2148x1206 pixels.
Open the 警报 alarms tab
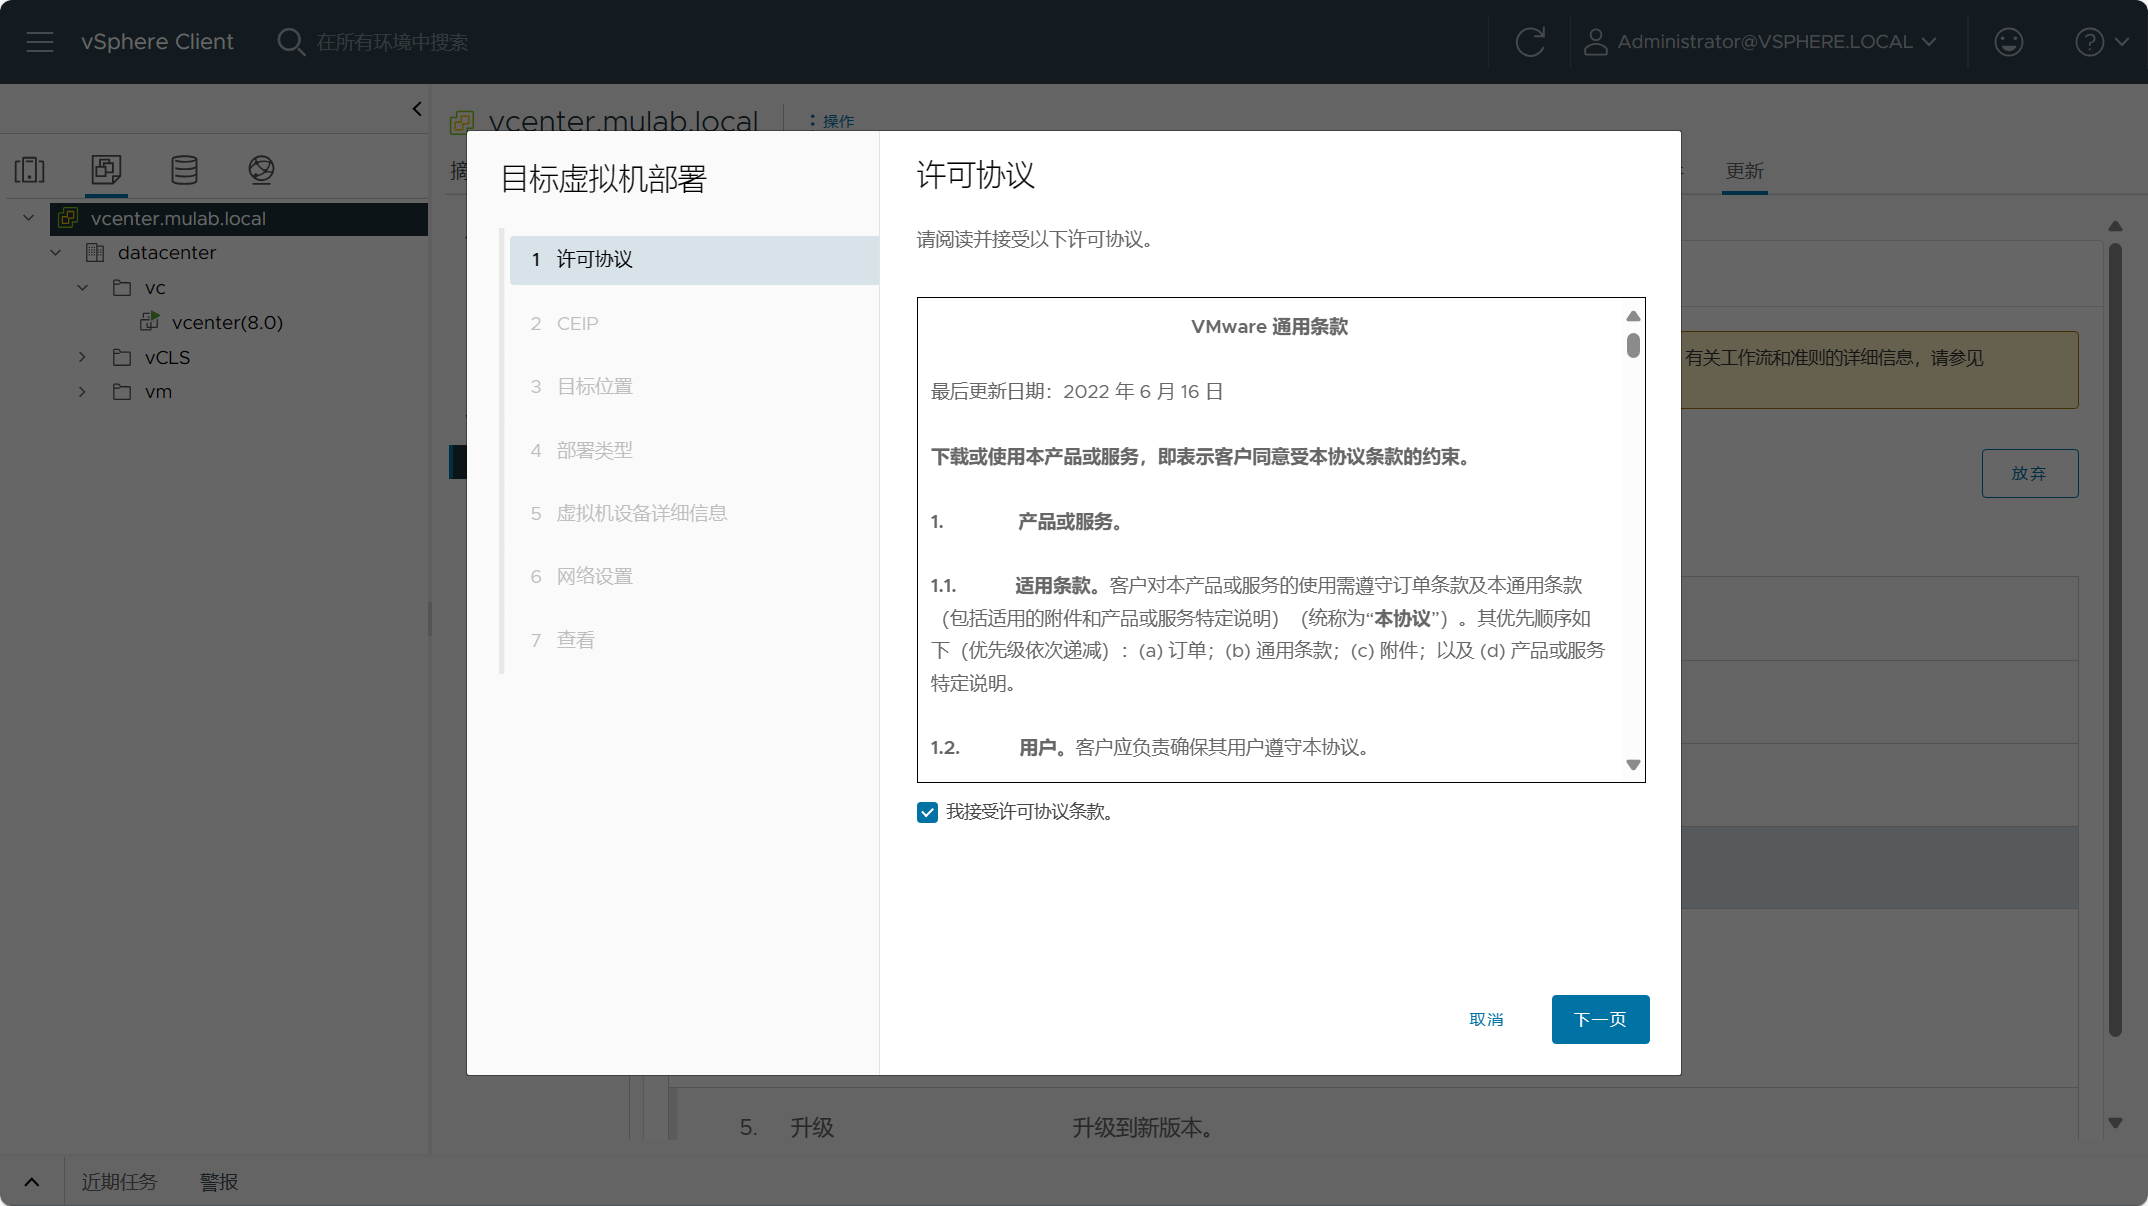pos(219,1182)
